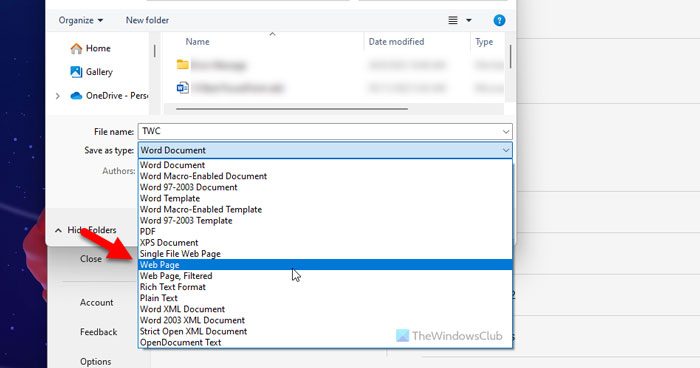Change view layout icon
Viewport: 700px width, 368px height.
[x=453, y=20]
